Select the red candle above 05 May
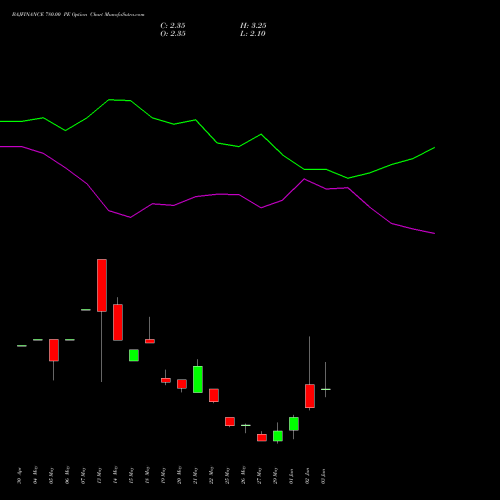Image resolution: width=500 pixels, height=500 pixels. point(54,350)
